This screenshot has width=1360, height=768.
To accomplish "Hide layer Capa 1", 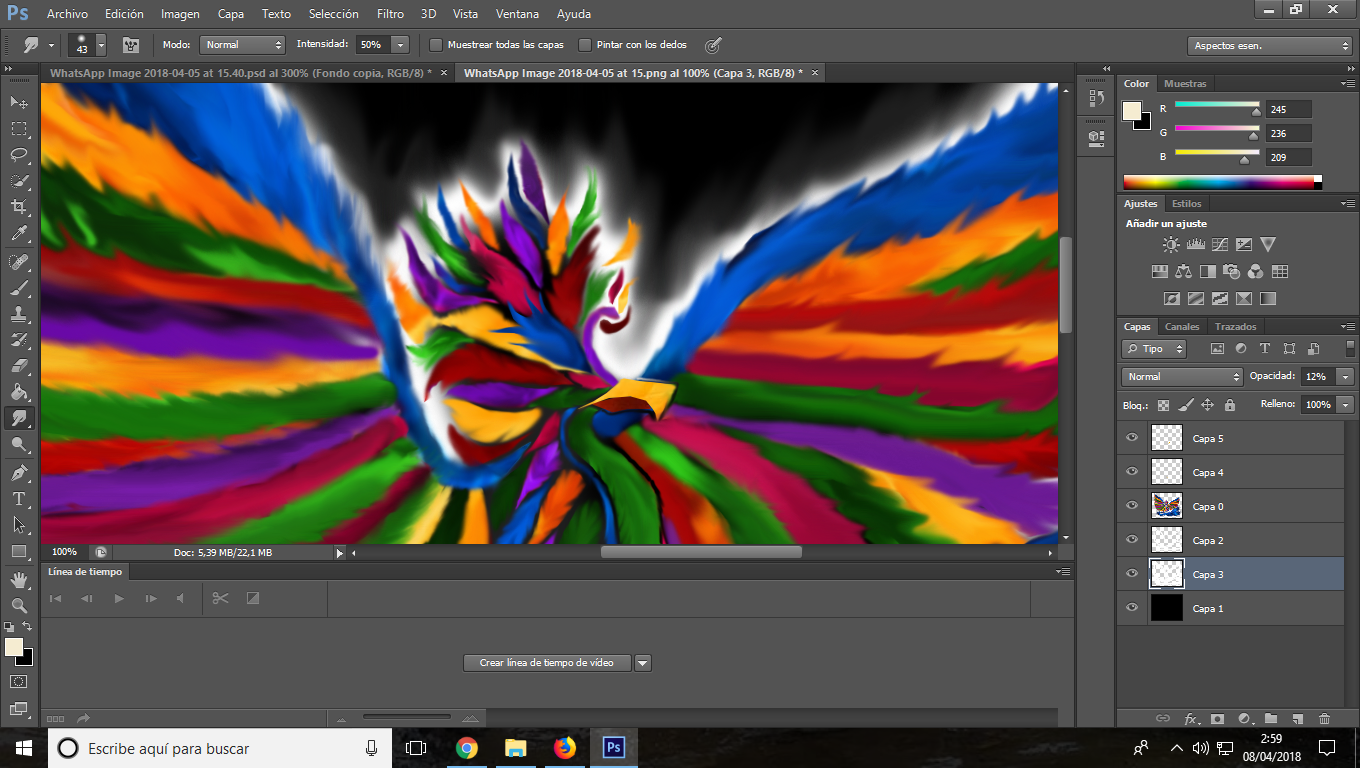I will (1132, 608).
